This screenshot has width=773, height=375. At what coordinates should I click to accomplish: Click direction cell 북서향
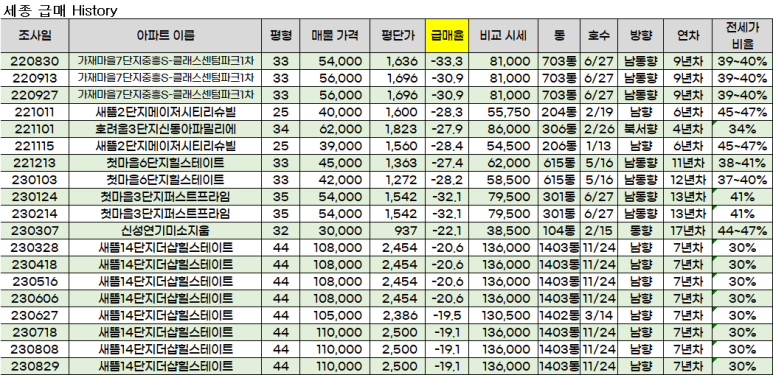[641, 129]
